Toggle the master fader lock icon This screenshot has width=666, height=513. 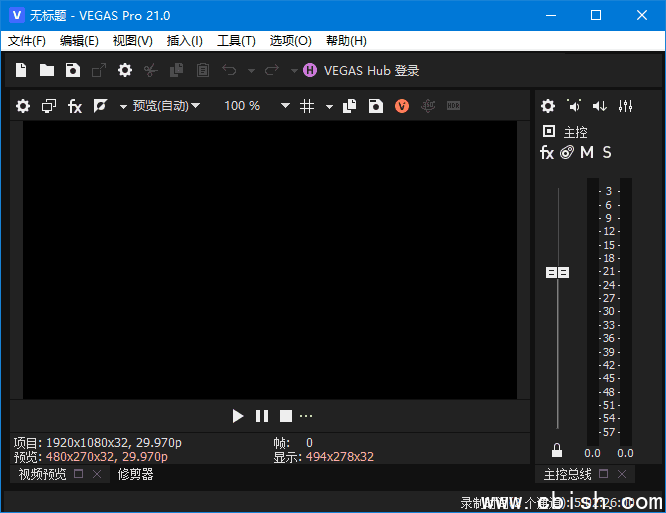pos(557,451)
